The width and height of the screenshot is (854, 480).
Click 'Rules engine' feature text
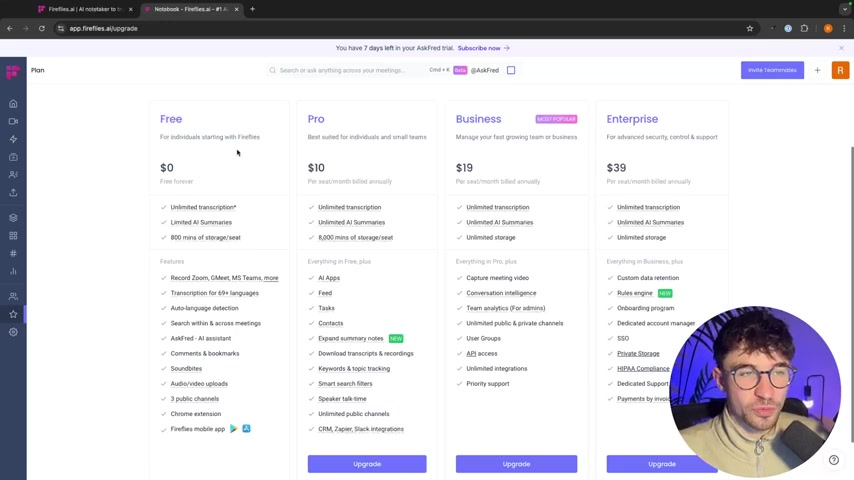click(635, 293)
